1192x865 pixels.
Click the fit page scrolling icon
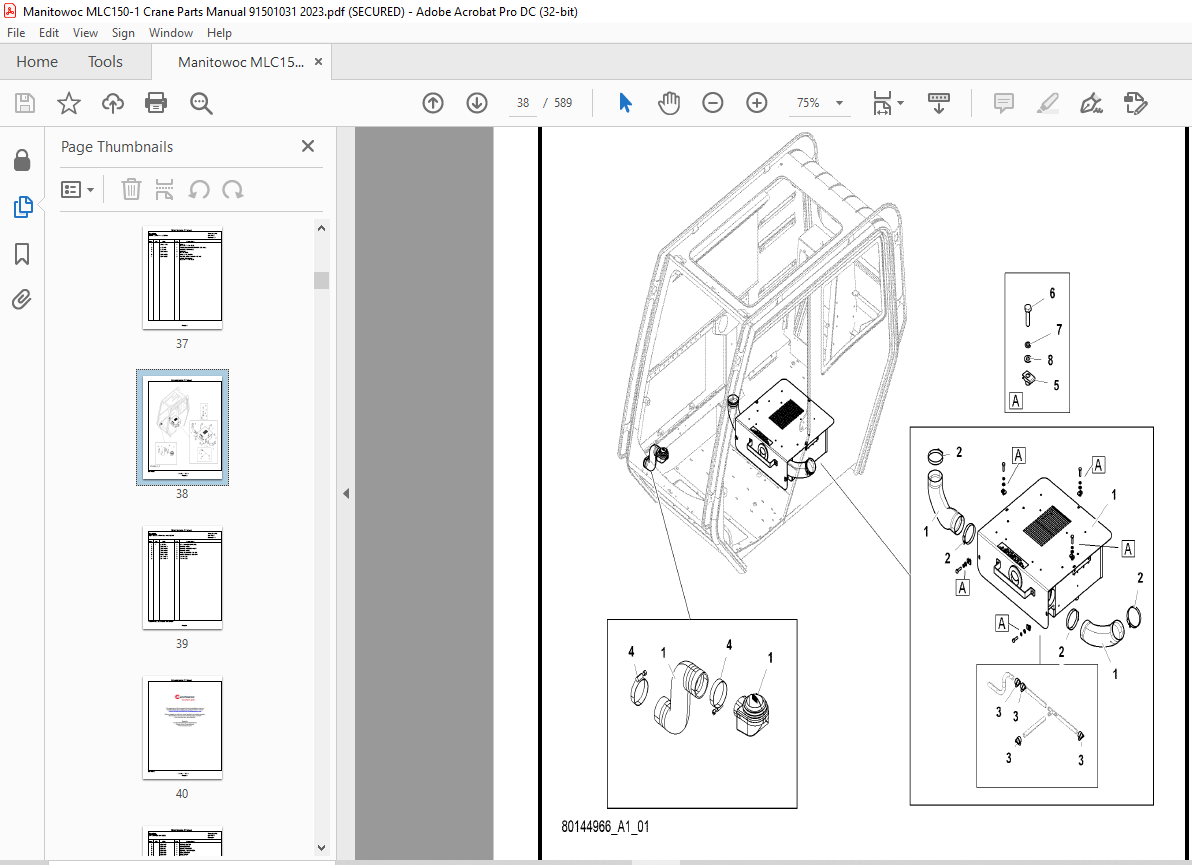coord(883,103)
